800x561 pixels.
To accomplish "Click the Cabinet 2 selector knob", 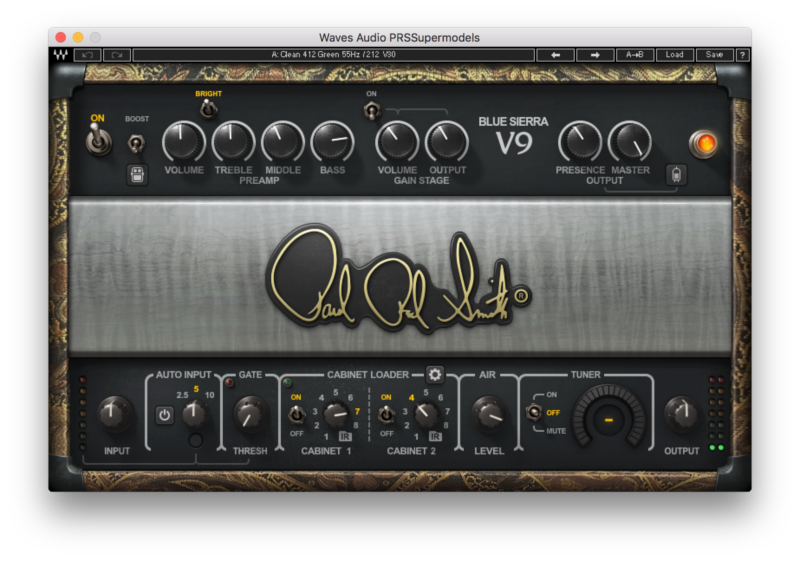I will [x=426, y=415].
